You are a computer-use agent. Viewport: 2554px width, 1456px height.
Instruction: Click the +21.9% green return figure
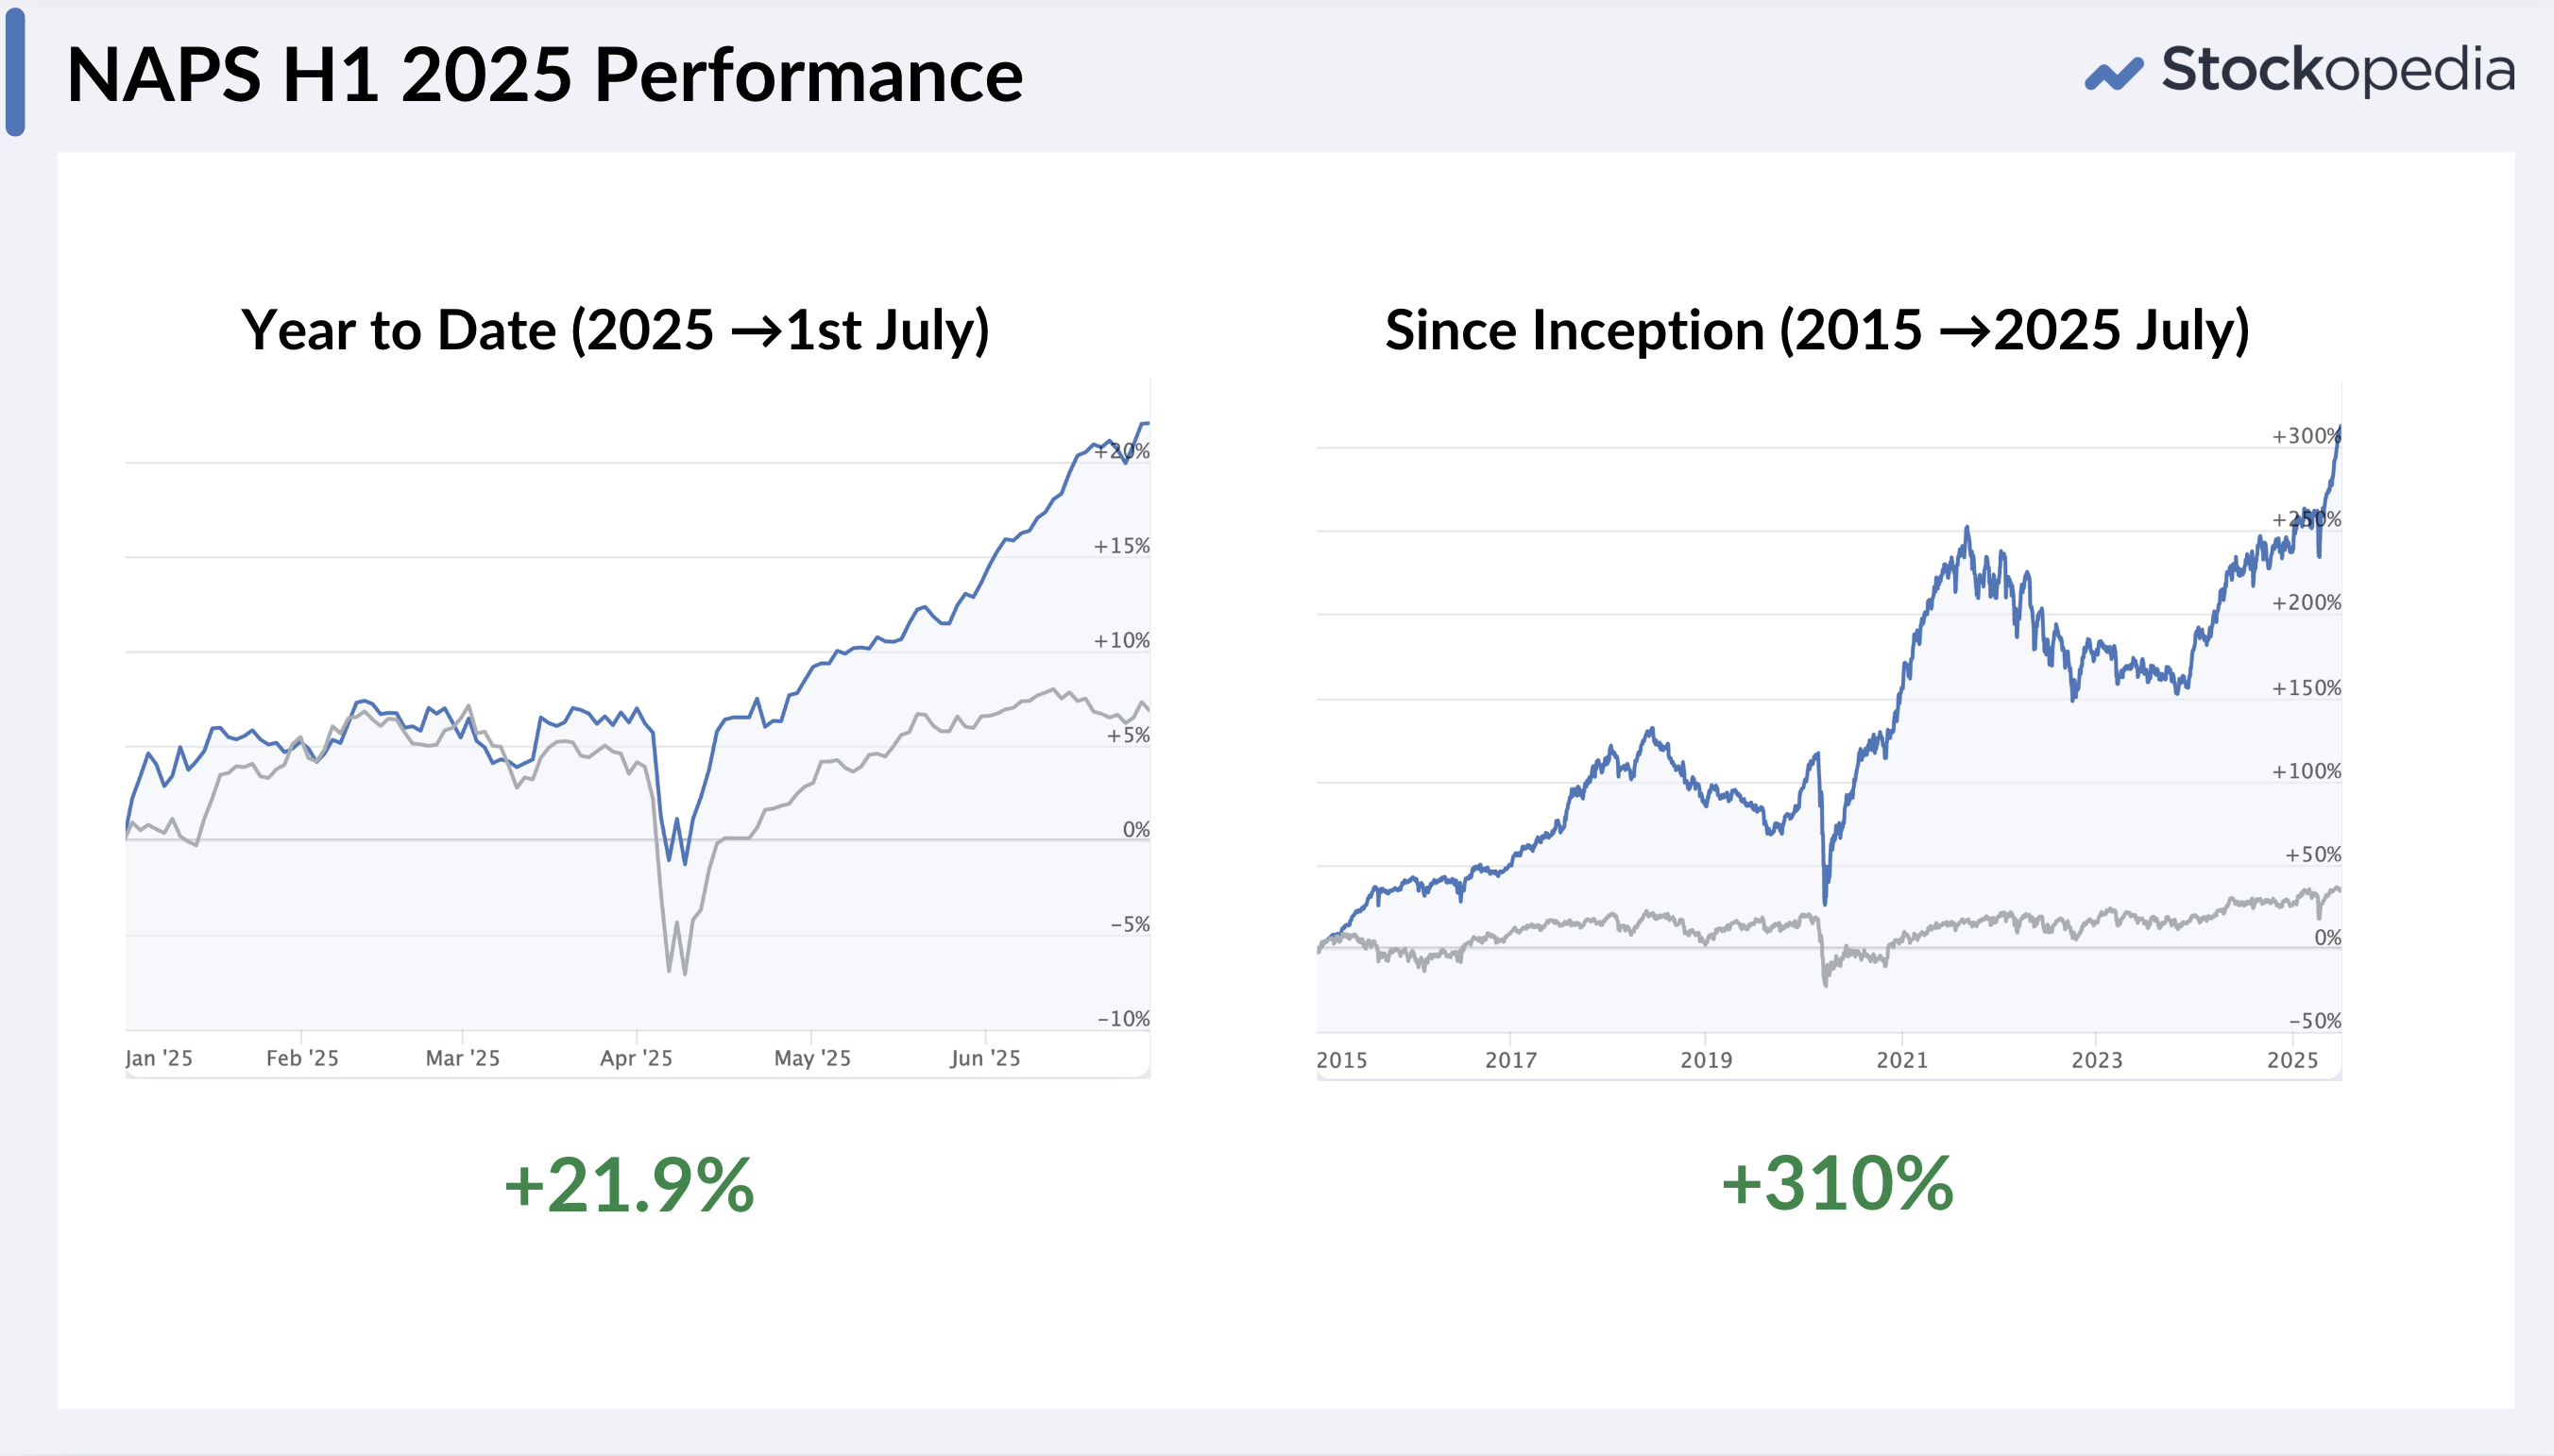pyautogui.click(x=629, y=1185)
